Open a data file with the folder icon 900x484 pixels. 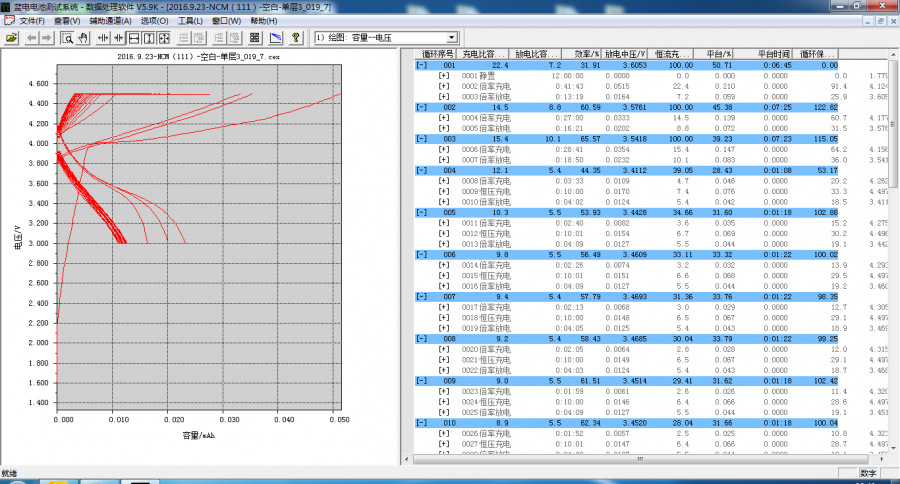point(11,38)
